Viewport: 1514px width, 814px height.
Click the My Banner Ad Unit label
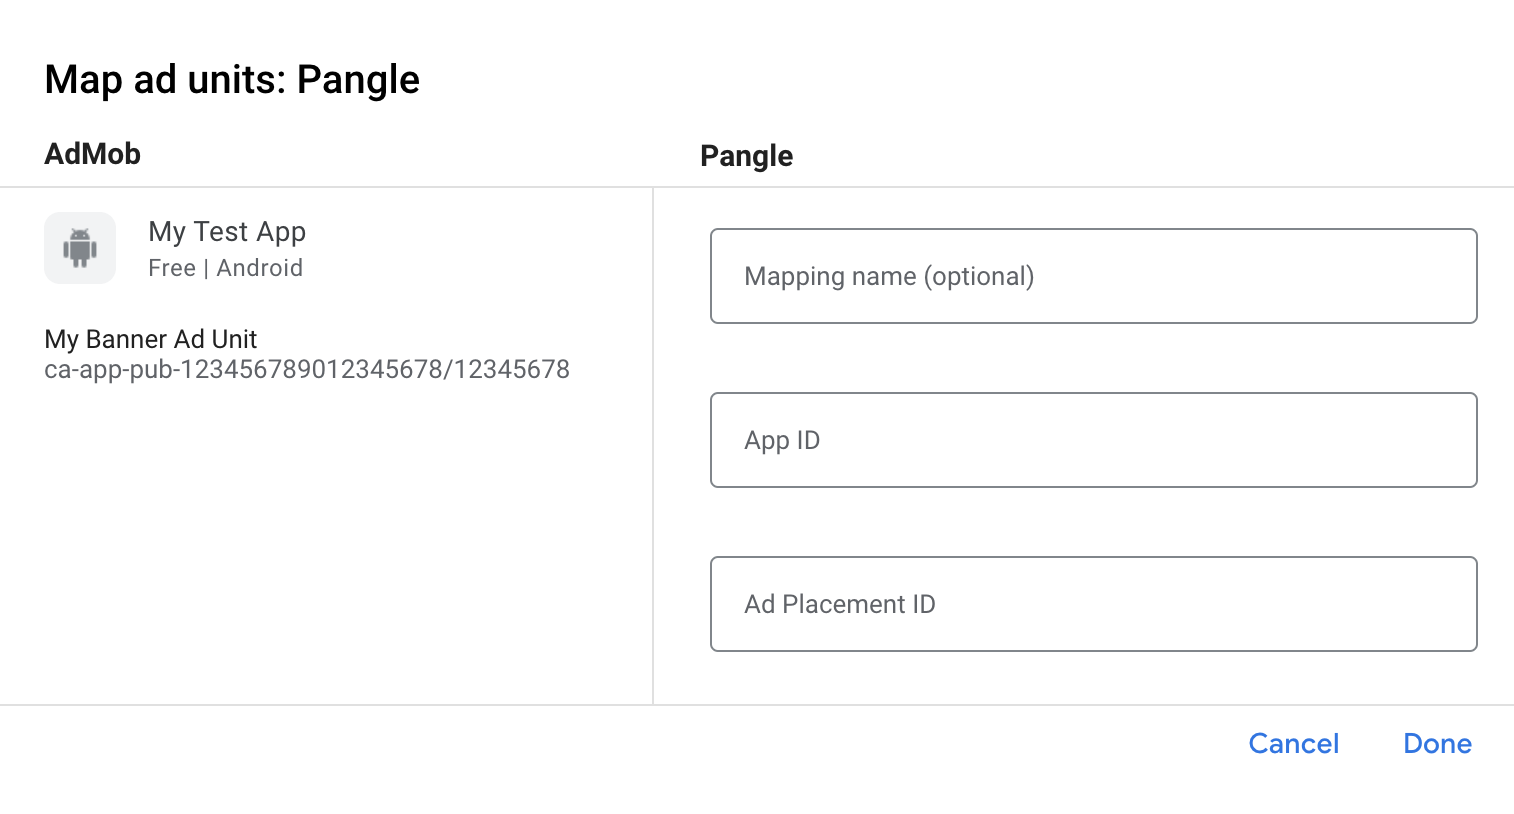coord(151,339)
